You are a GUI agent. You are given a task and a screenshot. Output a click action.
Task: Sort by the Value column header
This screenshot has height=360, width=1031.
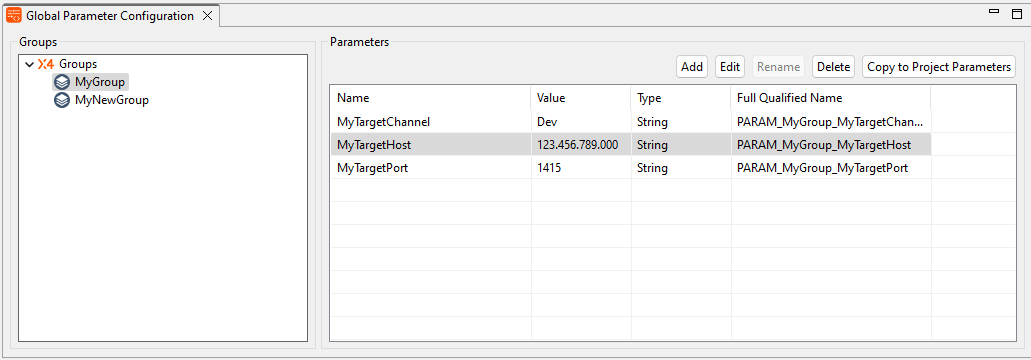[581, 98]
